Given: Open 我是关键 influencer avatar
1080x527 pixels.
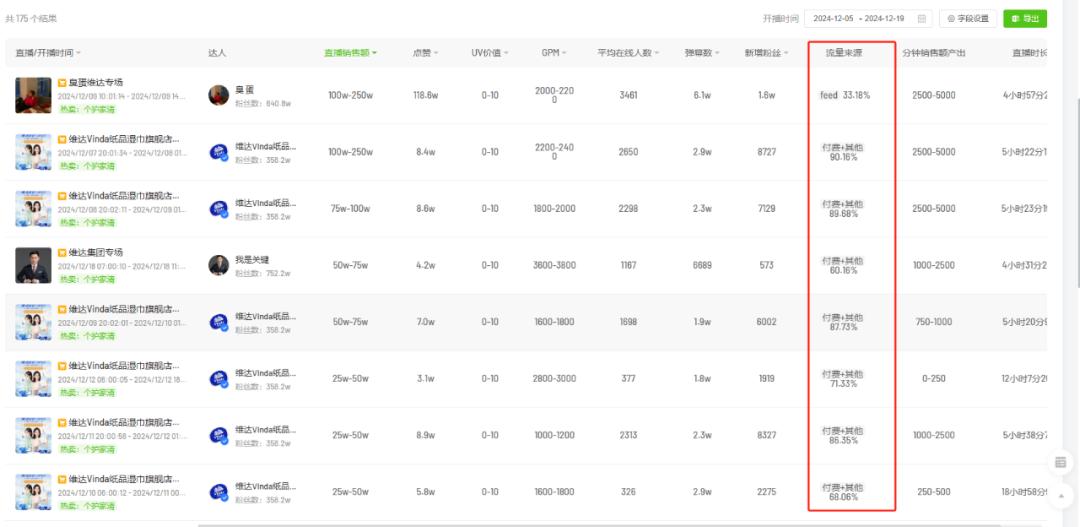Looking at the screenshot, I should pos(218,265).
